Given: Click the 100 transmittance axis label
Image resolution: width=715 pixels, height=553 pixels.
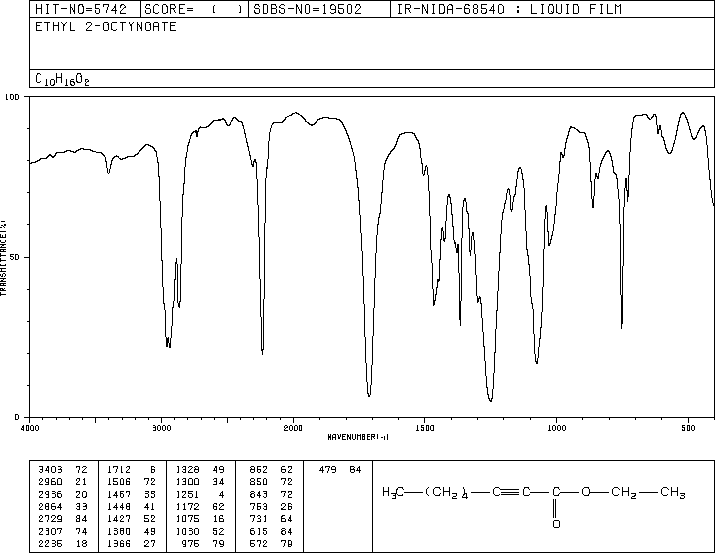Looking at the screenshot, I should point(12,97).
